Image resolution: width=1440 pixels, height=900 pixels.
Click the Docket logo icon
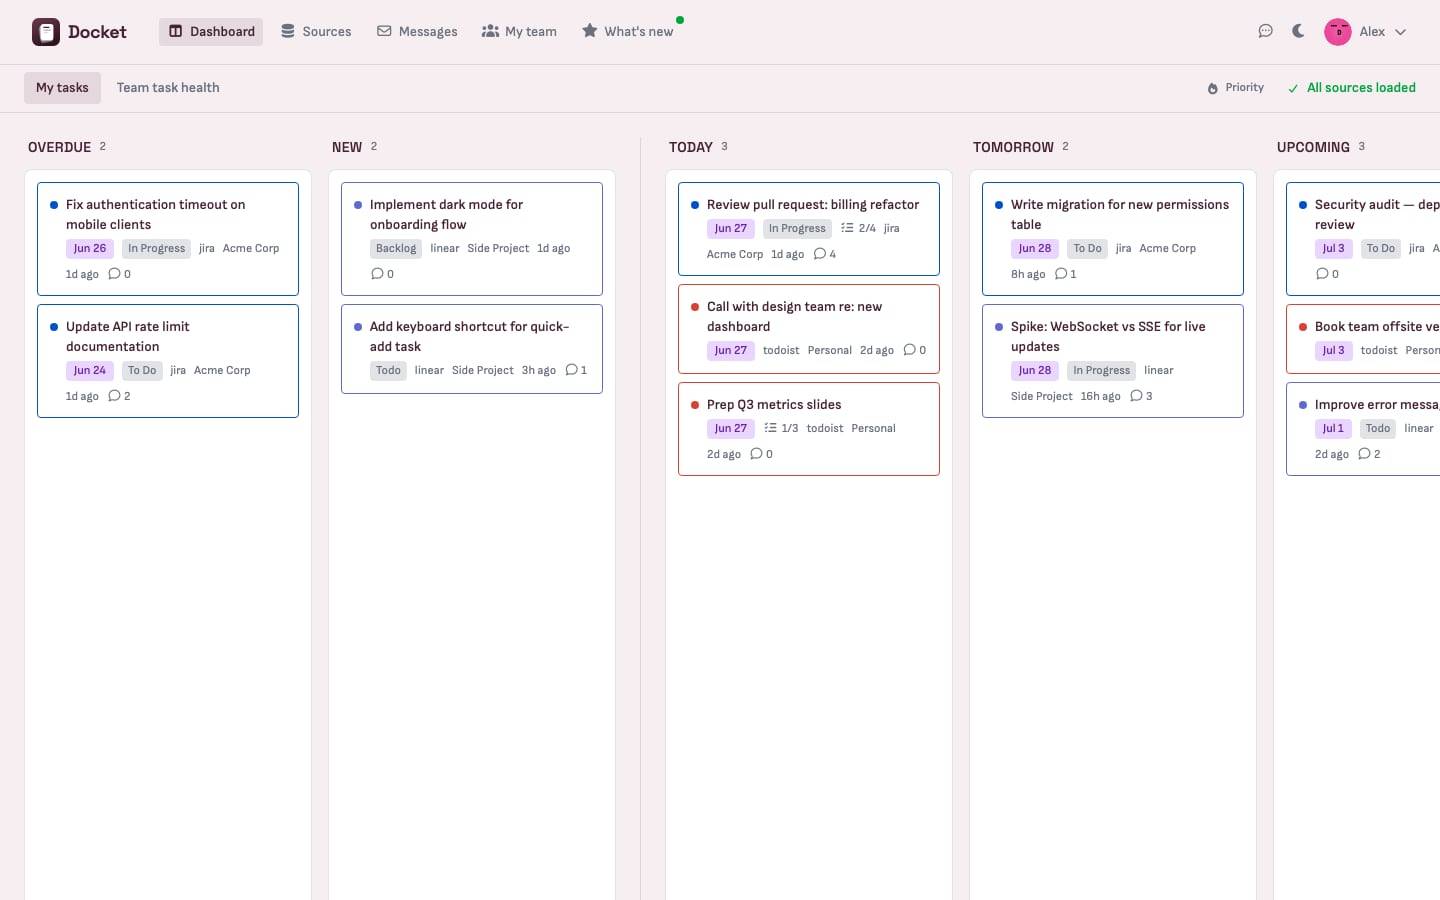[46, 32]
